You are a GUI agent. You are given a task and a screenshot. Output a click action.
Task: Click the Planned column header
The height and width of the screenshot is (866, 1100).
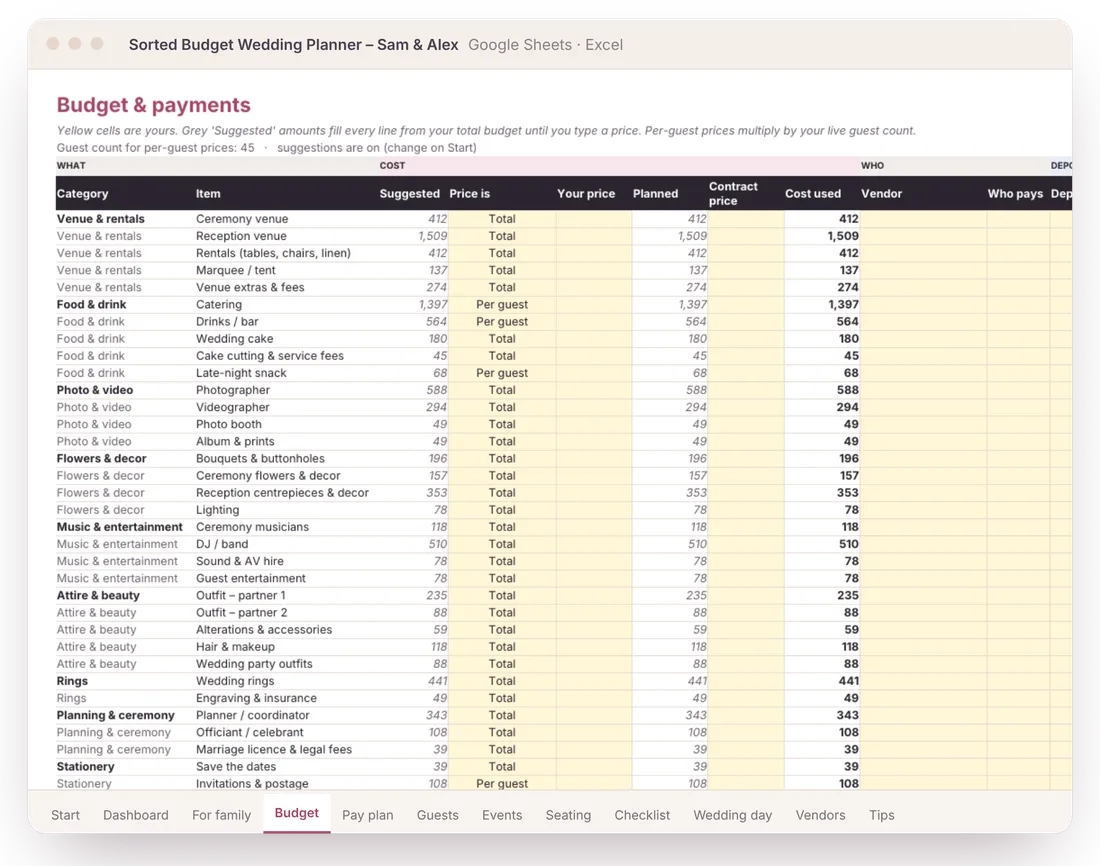pyautogui.click(x=655, y=194)
